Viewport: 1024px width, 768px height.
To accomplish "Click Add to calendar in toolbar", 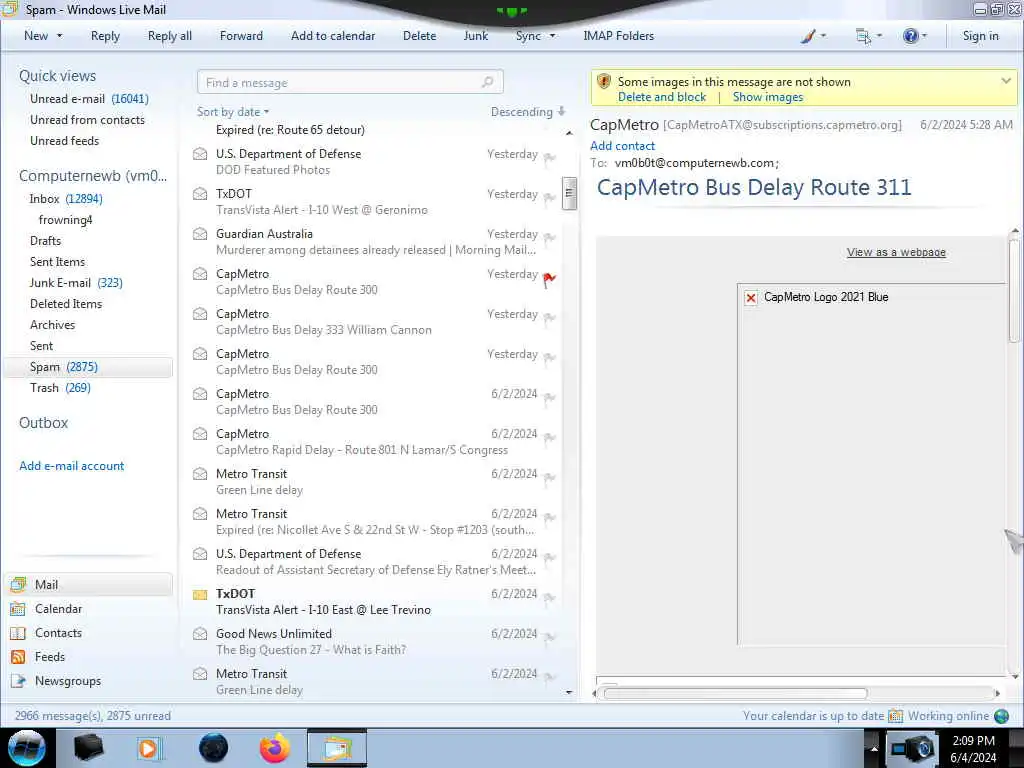I will pos(333,36).
